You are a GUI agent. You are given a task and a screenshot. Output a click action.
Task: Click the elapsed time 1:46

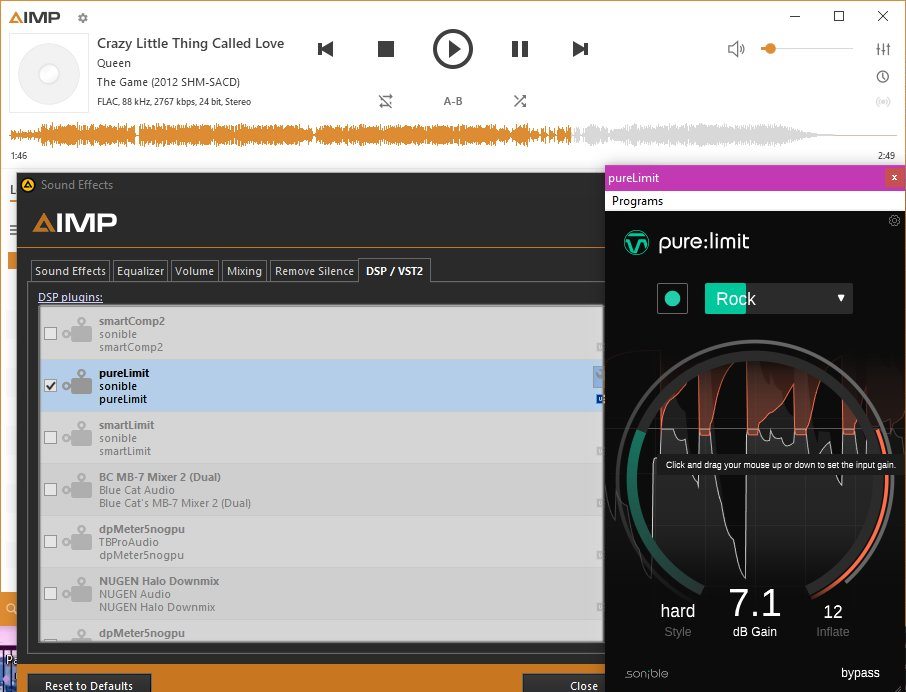click(18, 155)
